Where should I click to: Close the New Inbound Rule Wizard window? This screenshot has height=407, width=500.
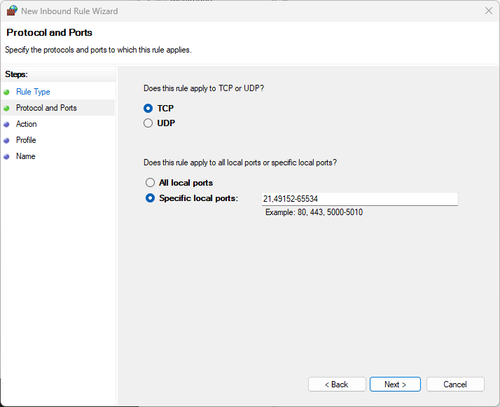point(489,11)
